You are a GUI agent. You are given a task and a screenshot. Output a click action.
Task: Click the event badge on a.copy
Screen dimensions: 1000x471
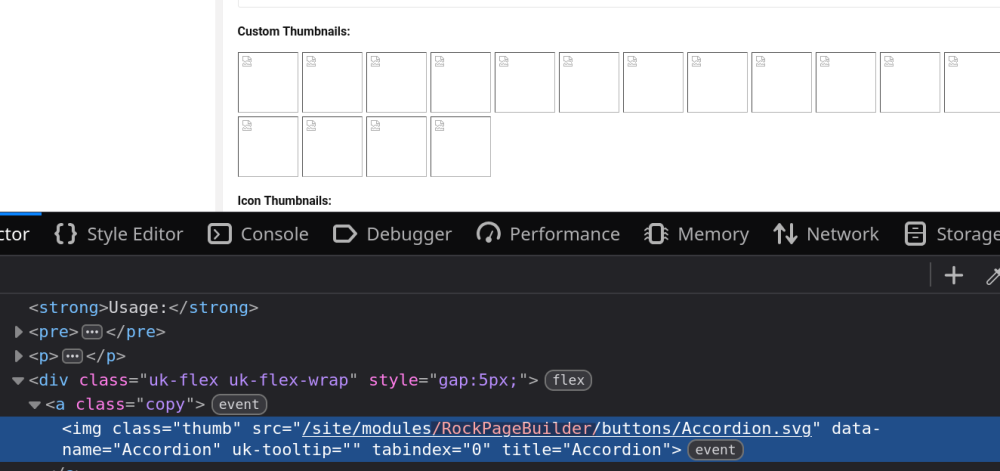click(240, 405)
